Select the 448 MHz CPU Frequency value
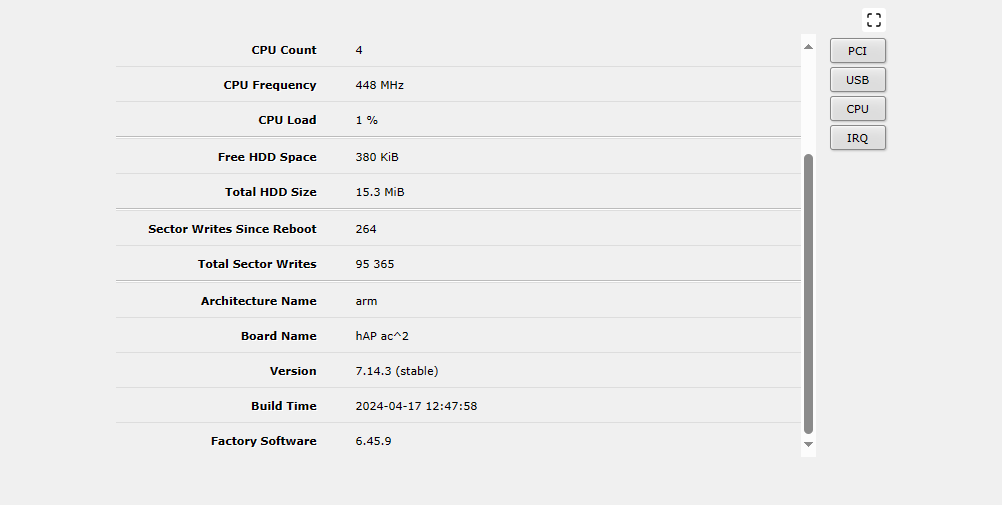 379,85
